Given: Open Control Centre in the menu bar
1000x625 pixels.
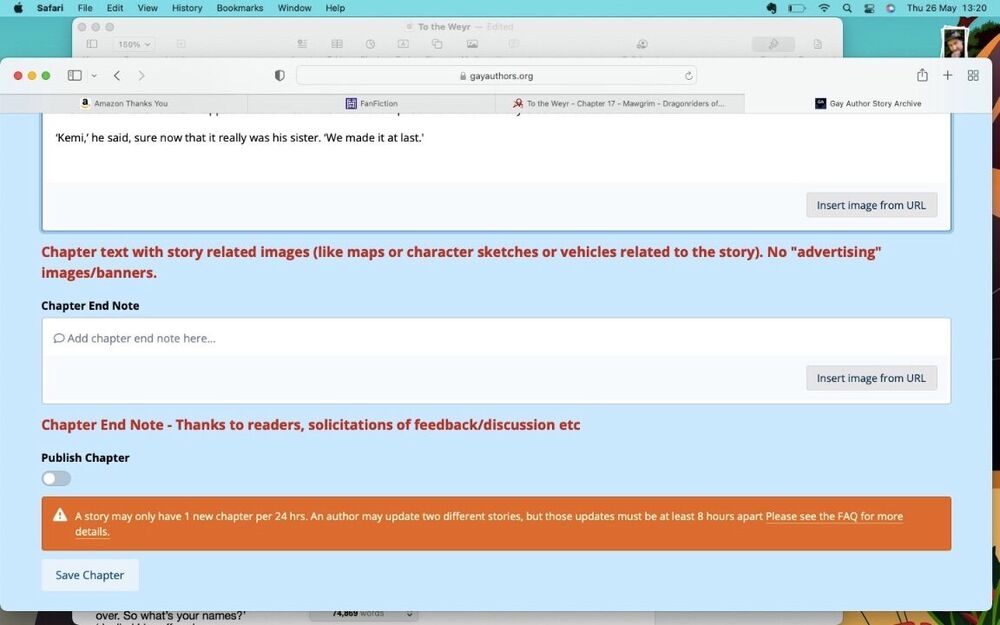Looking at the screenshot, I should tap(870, 8).
